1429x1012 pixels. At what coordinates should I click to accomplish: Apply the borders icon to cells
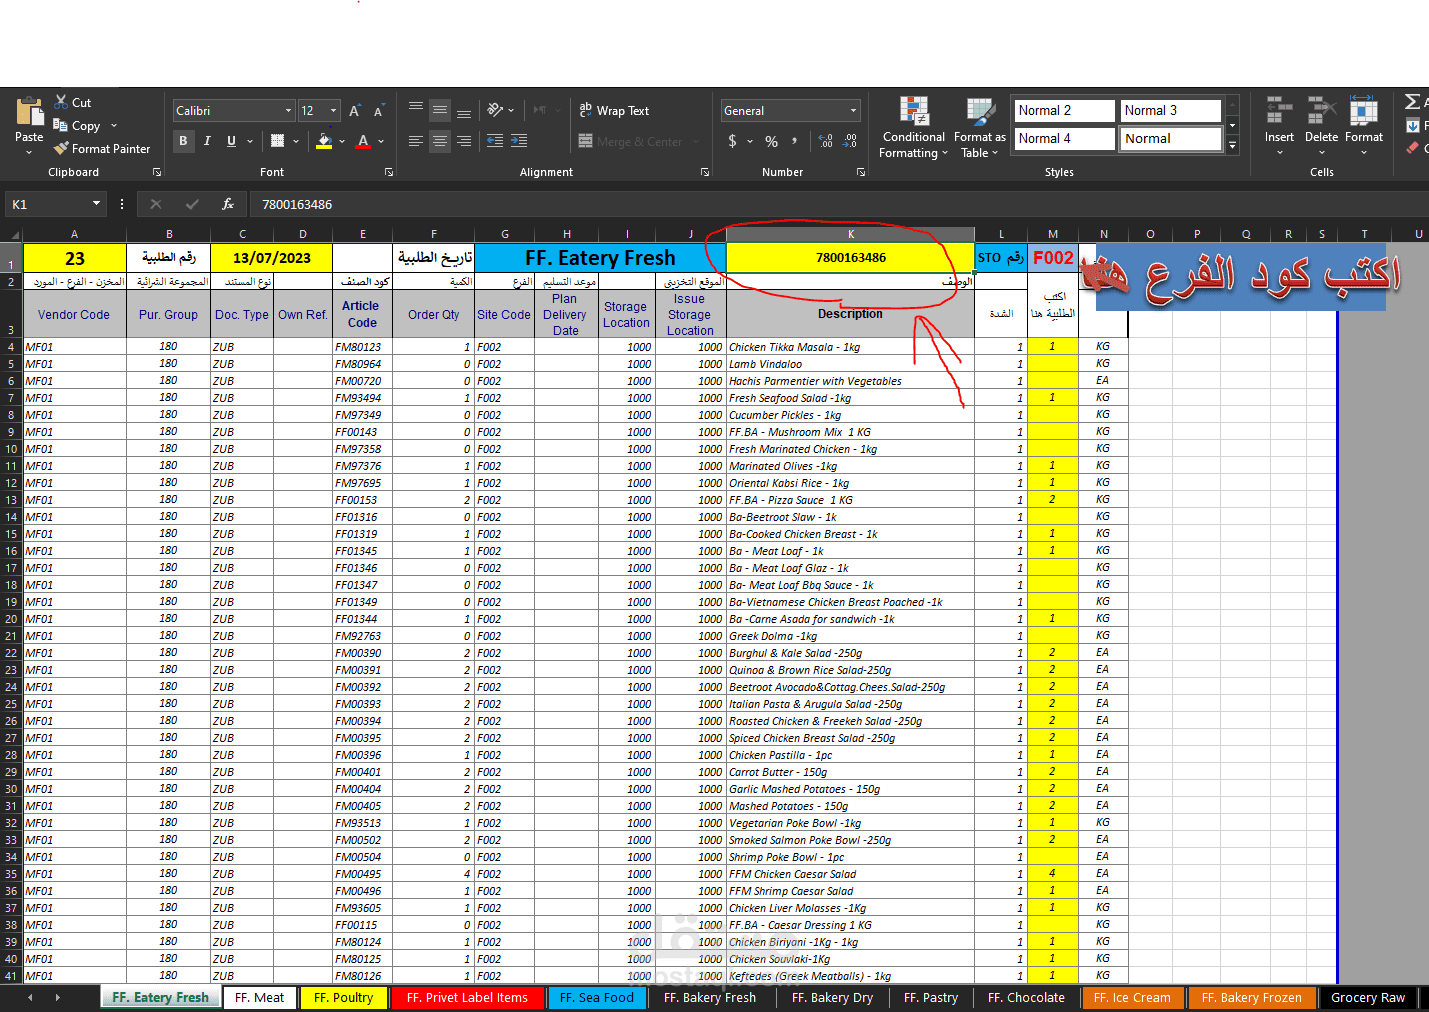[278, 141]
